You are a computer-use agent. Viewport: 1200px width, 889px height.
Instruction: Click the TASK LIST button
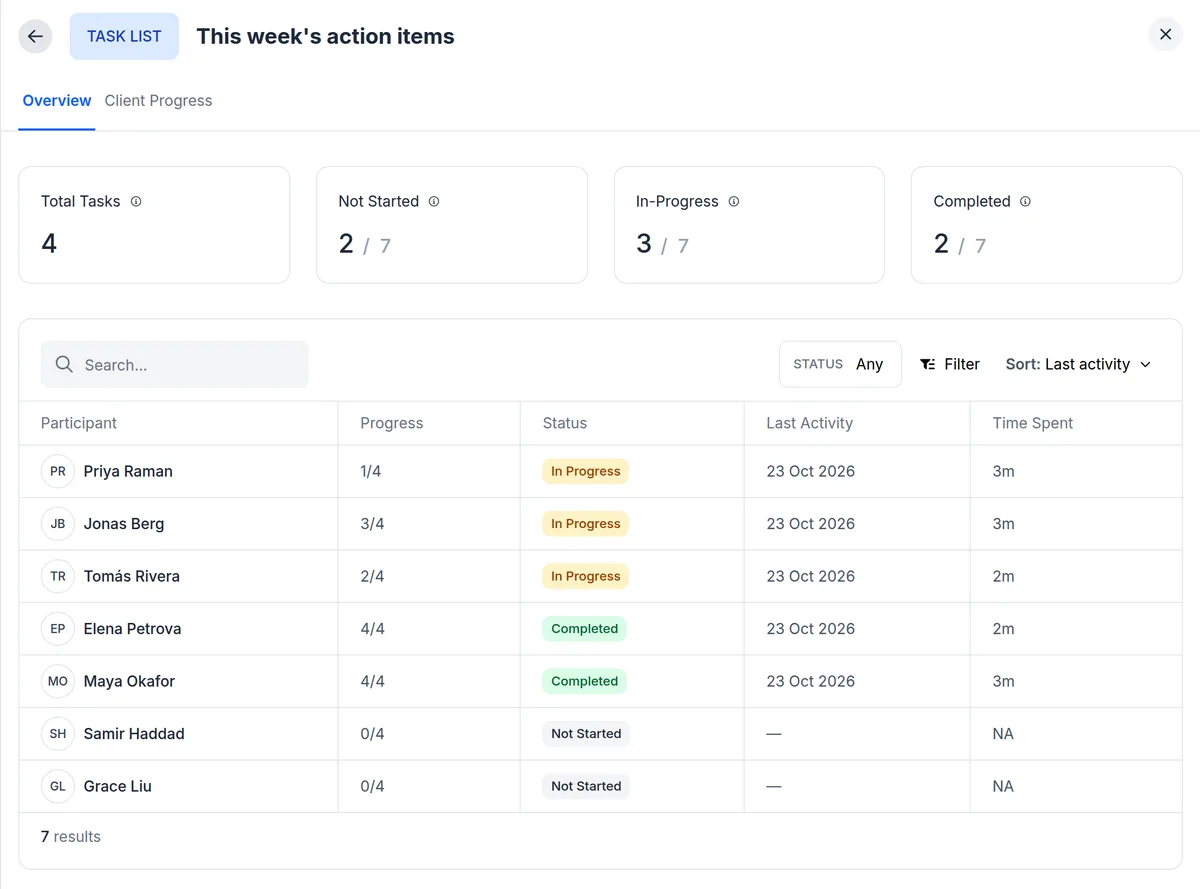tap(124, 36)
